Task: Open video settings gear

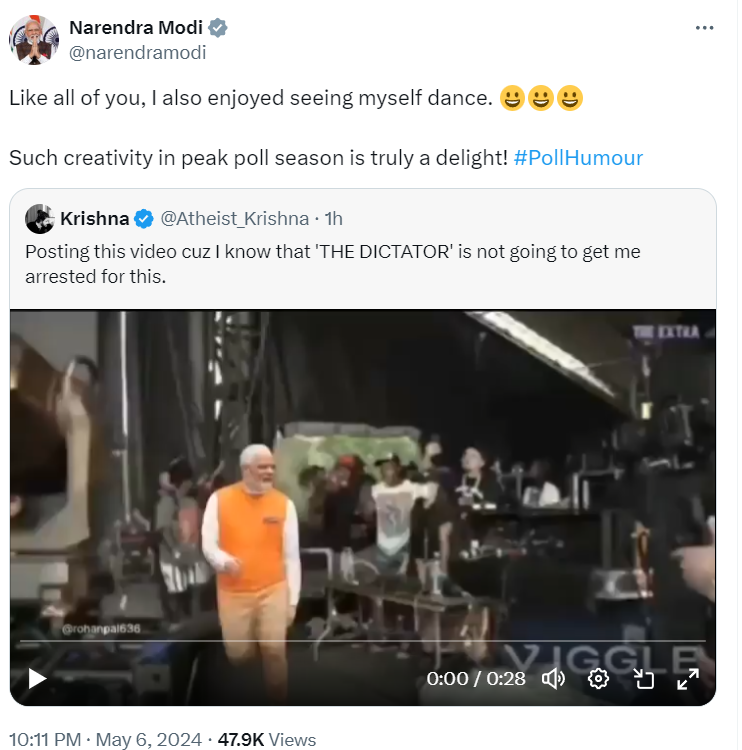Action: pos(598,679)
